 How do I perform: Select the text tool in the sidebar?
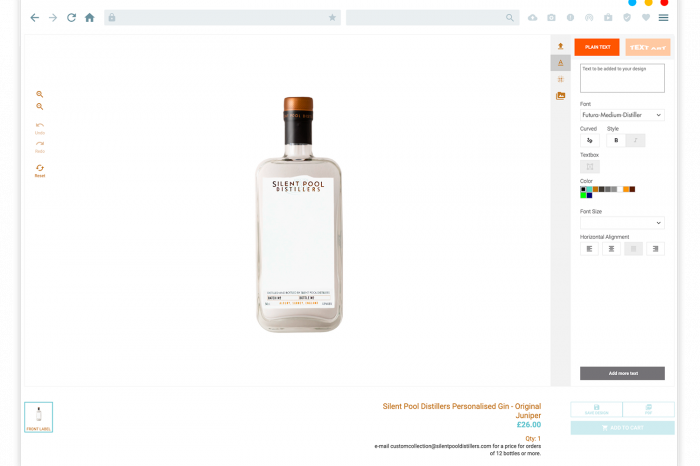pos(560,63)
